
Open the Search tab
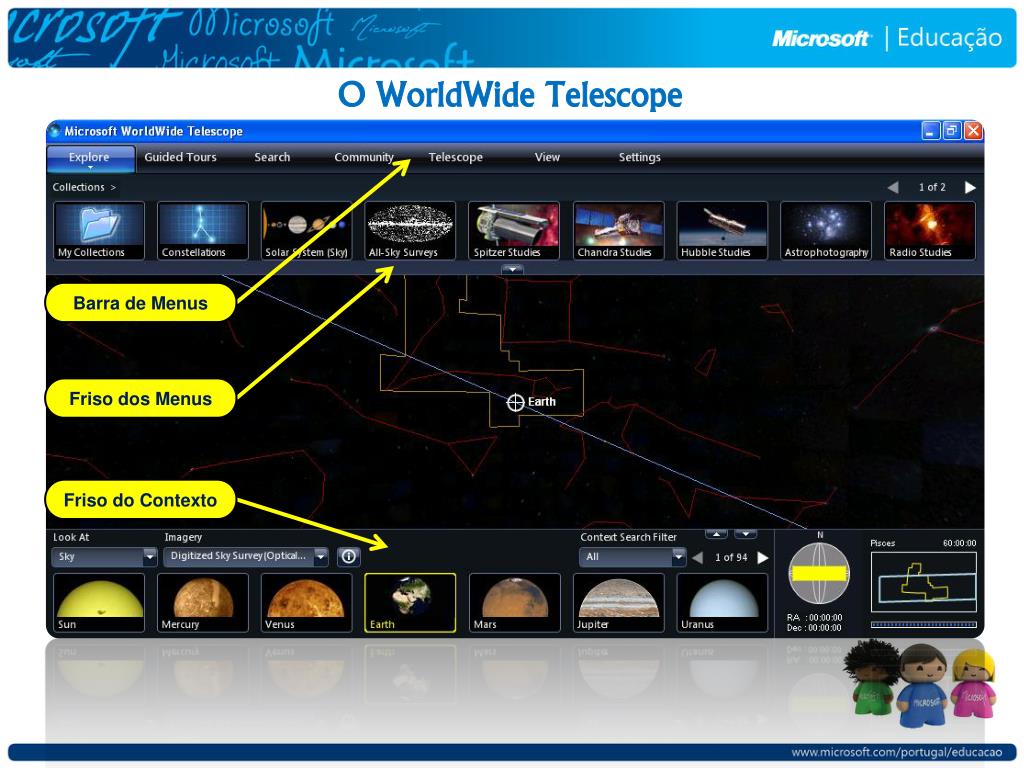point(272,157)
